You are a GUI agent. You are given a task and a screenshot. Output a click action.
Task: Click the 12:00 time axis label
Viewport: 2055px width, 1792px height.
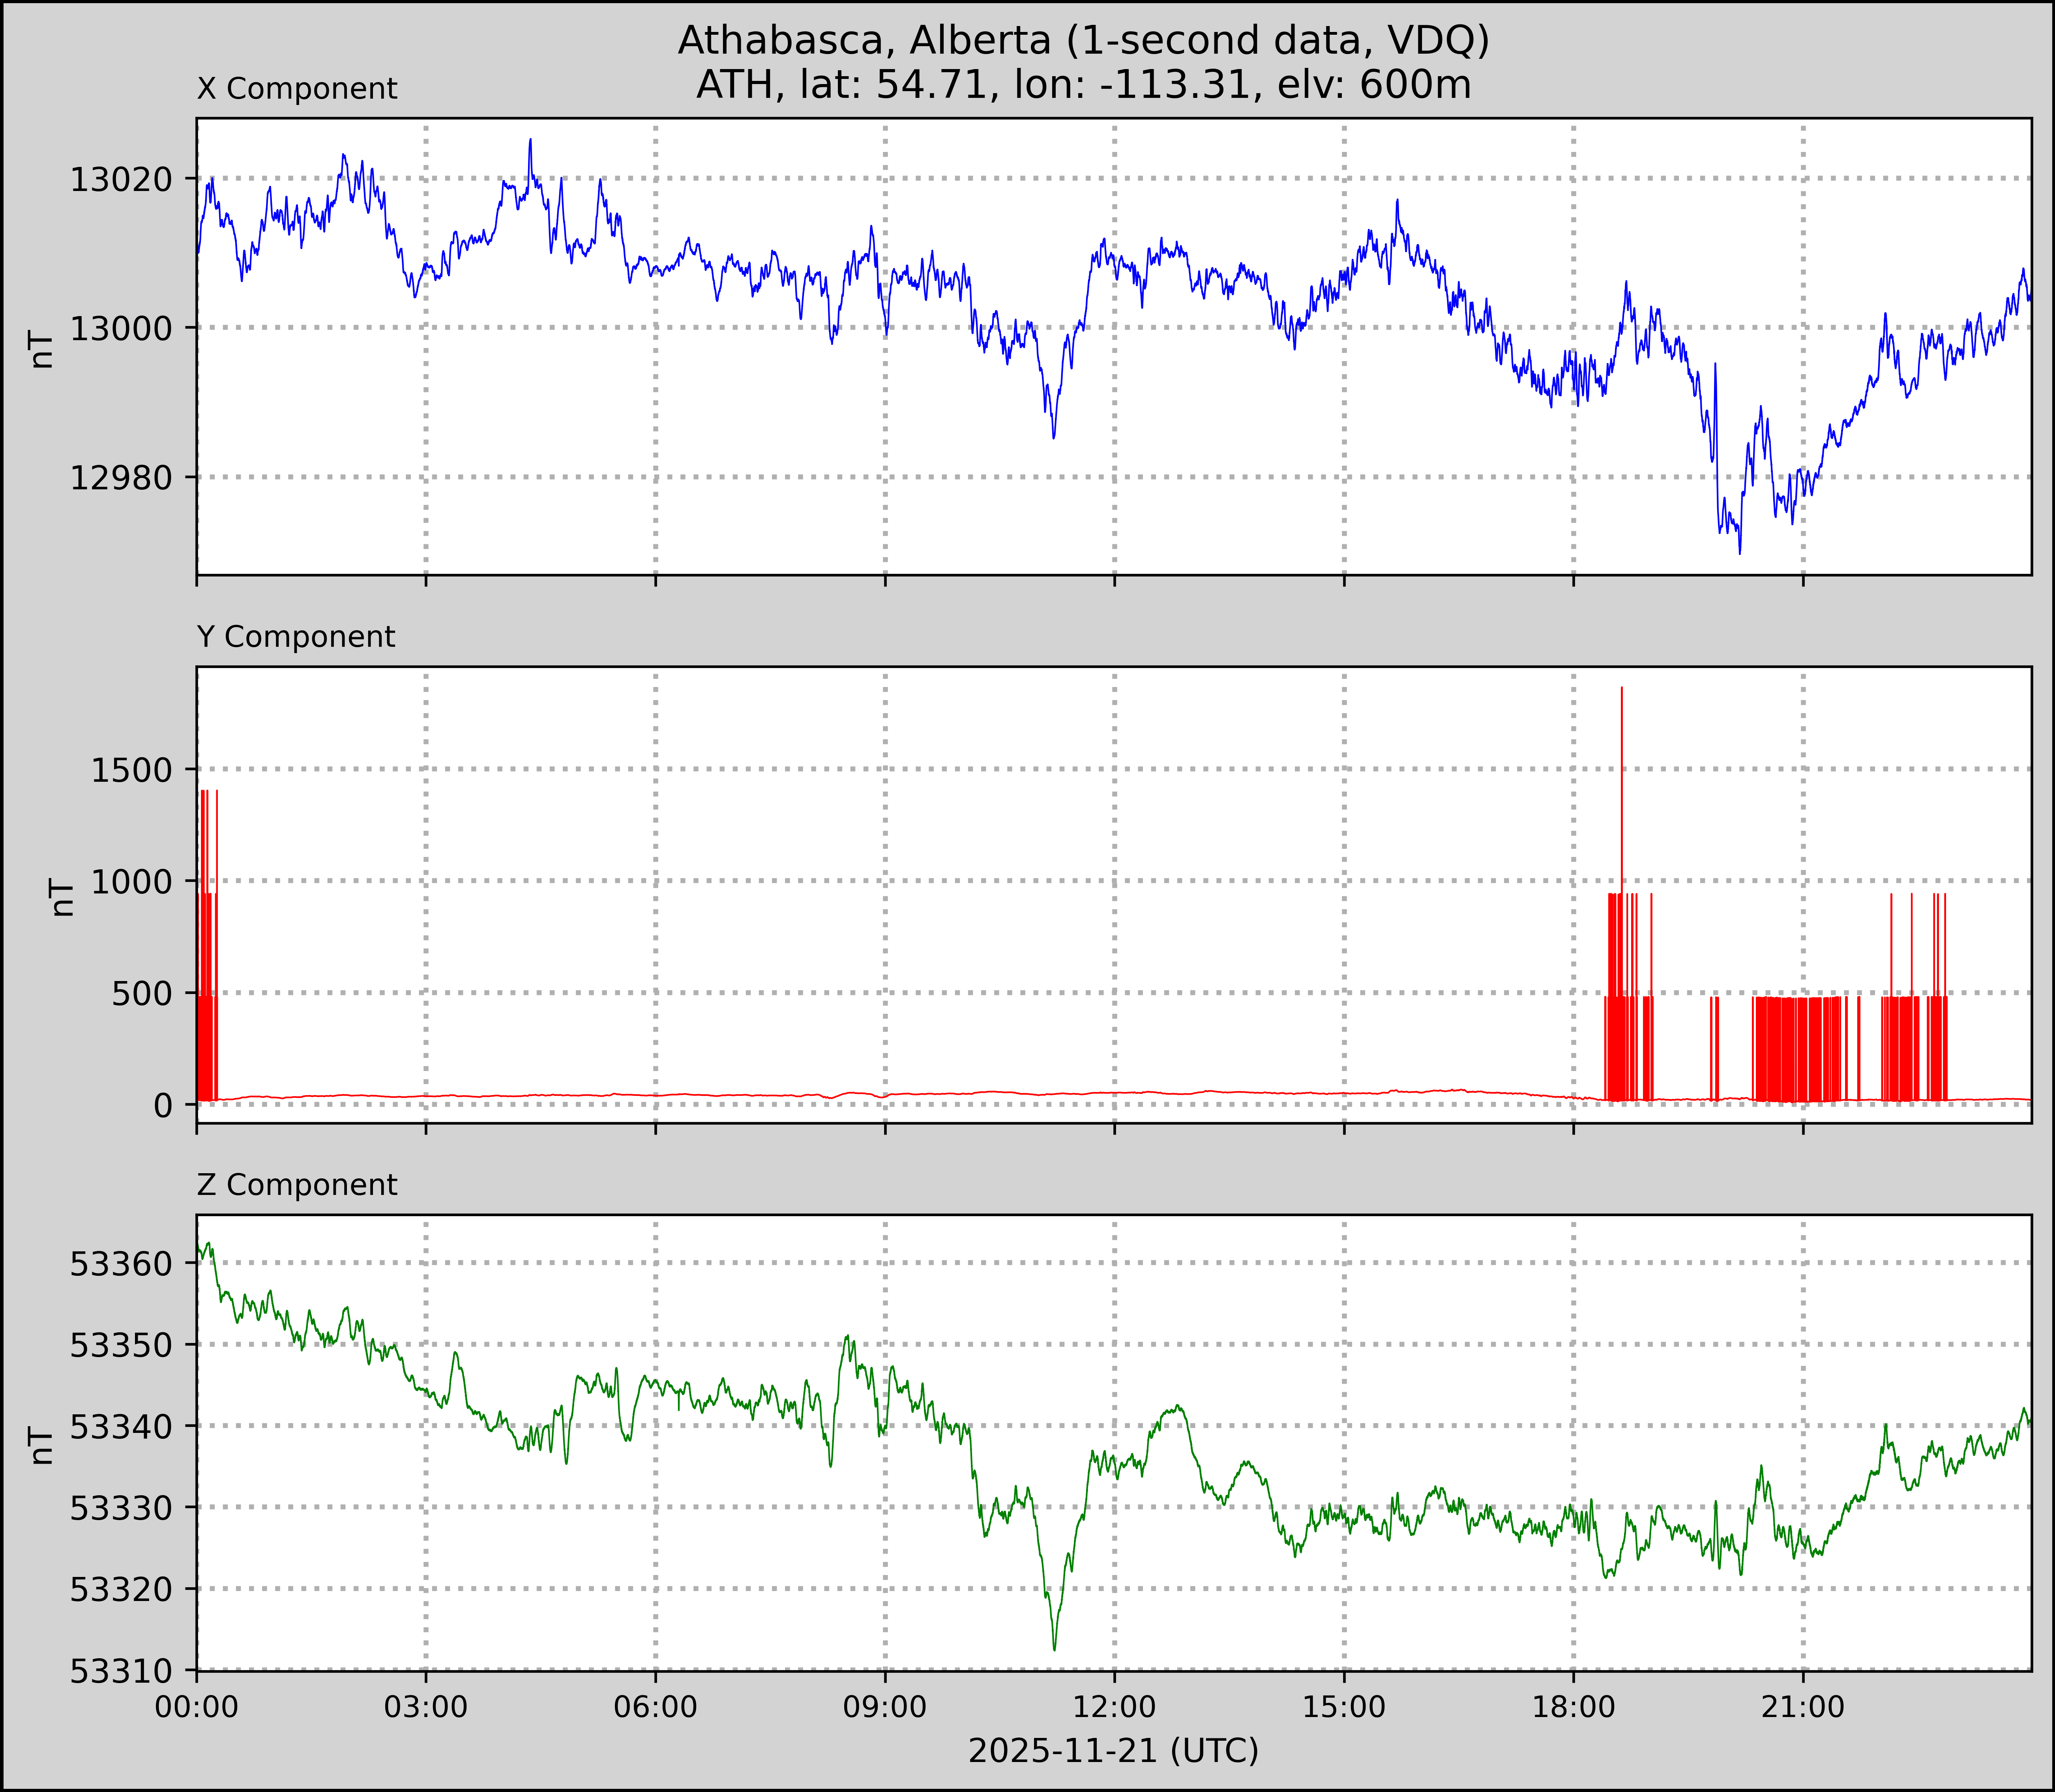(1114, 1707)
